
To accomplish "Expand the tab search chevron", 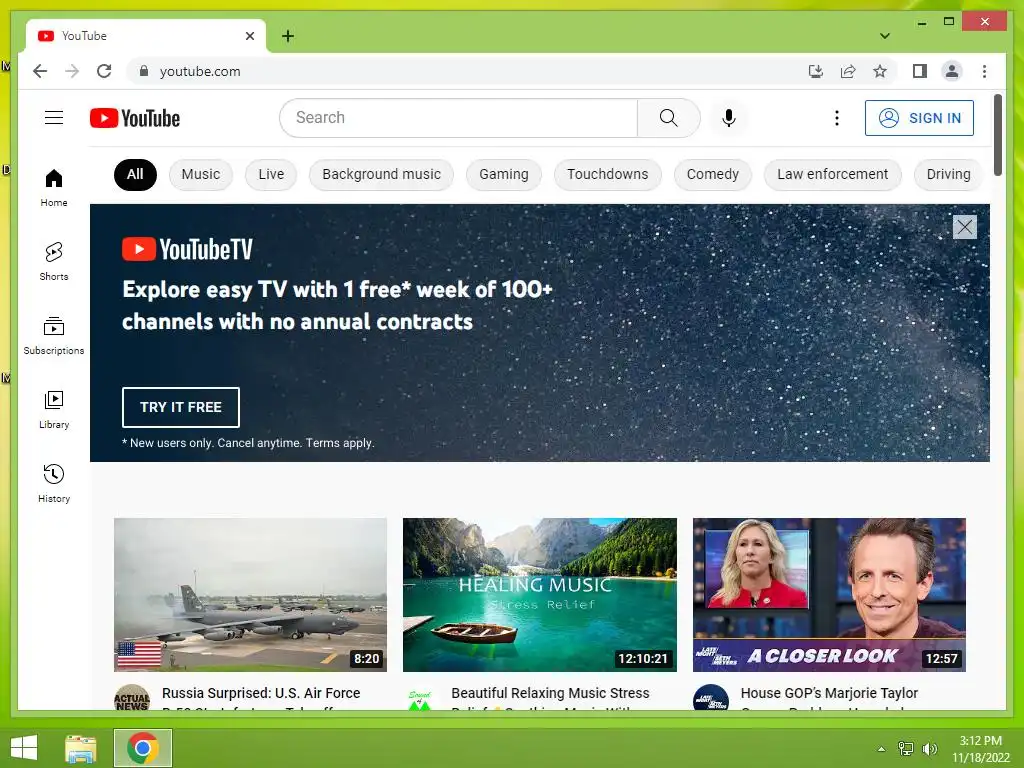I will click(x=885, y=36).
